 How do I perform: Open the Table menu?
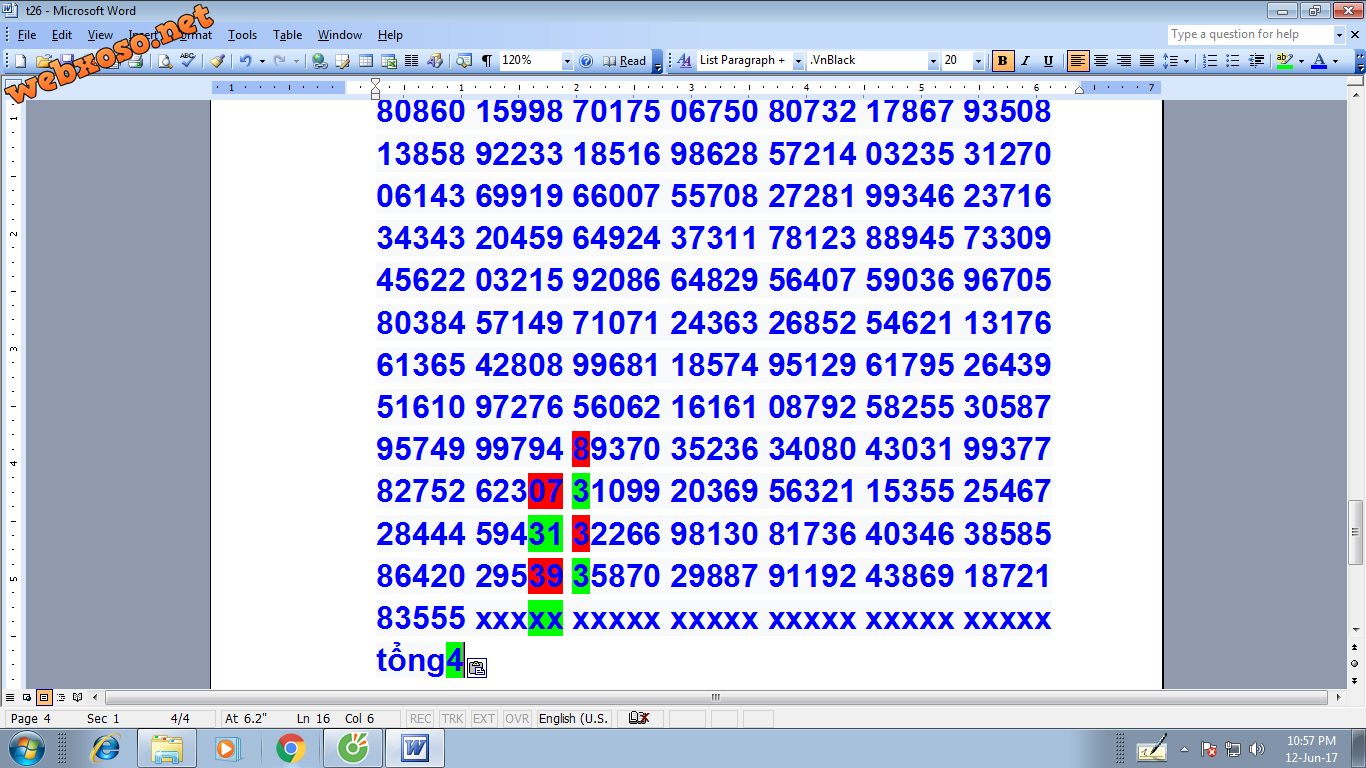point(288,35)
